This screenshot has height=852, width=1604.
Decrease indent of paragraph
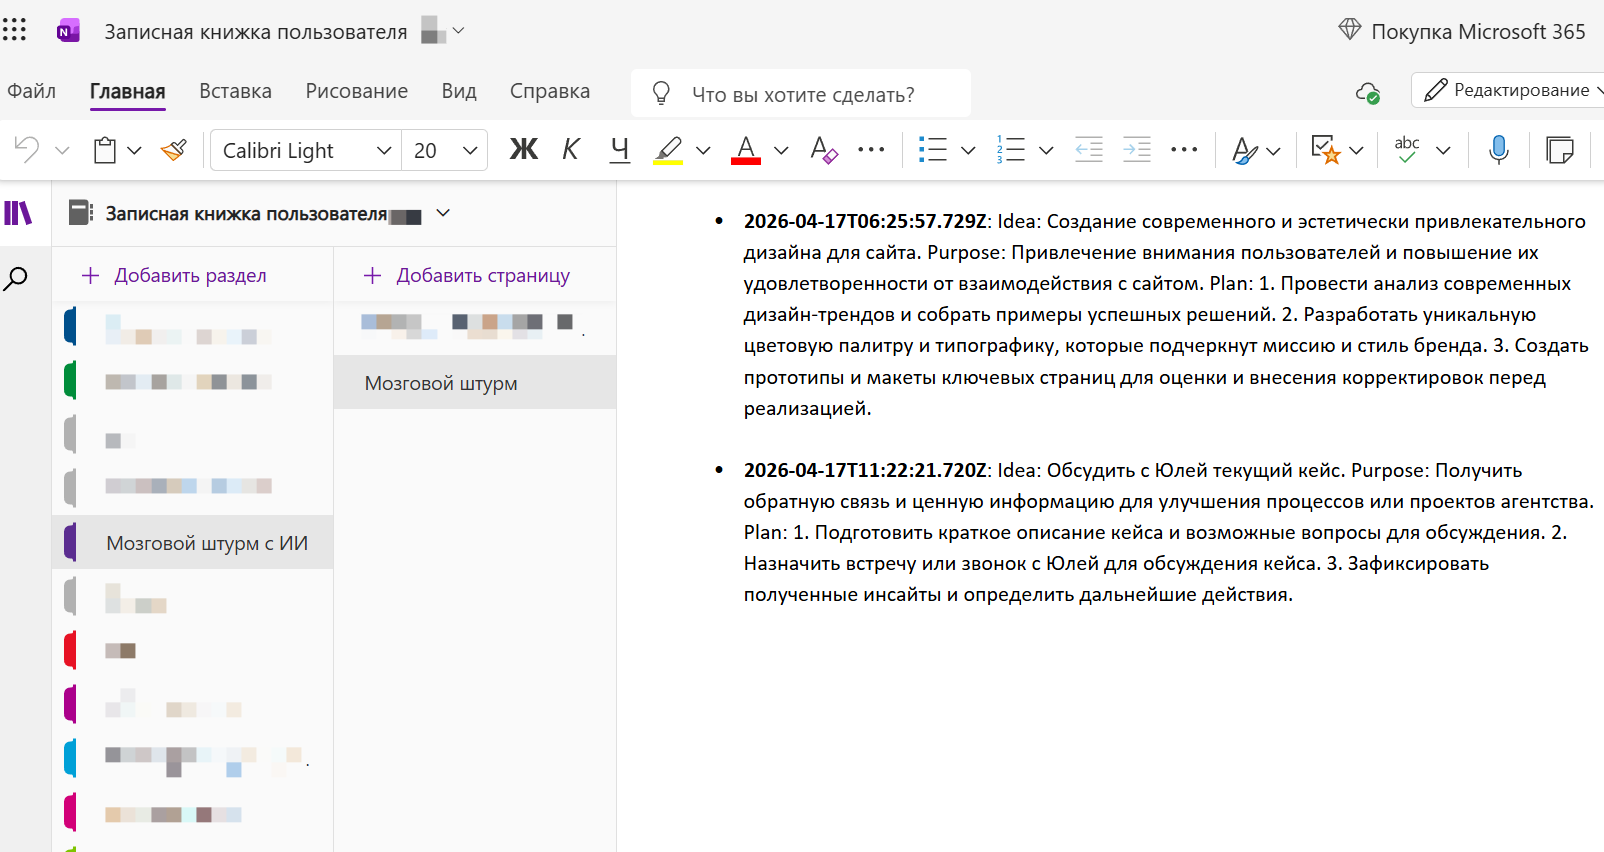1089,150
